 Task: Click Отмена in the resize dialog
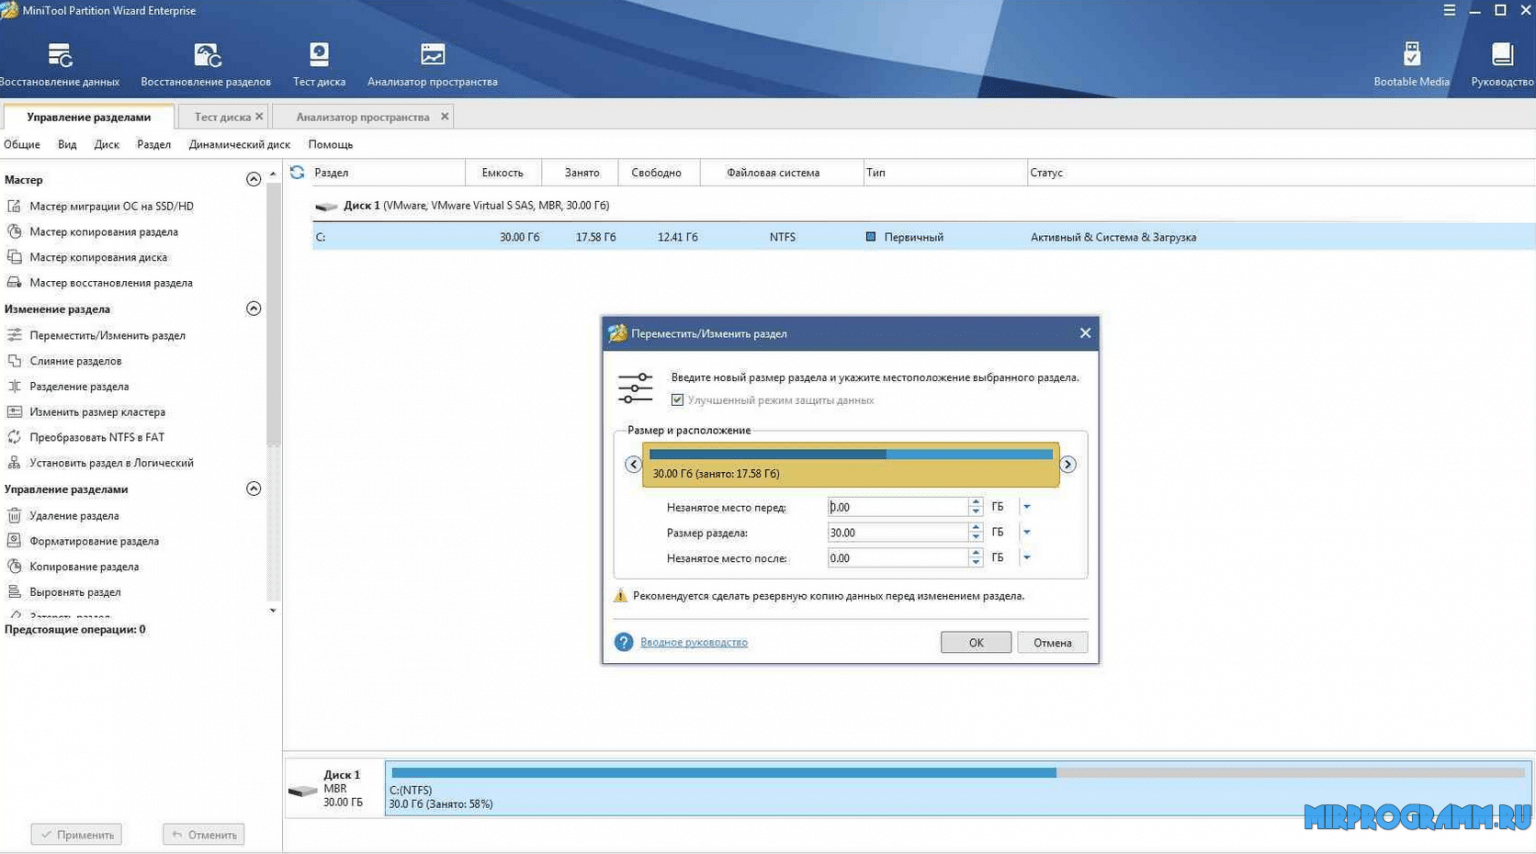pos(1052,643)
